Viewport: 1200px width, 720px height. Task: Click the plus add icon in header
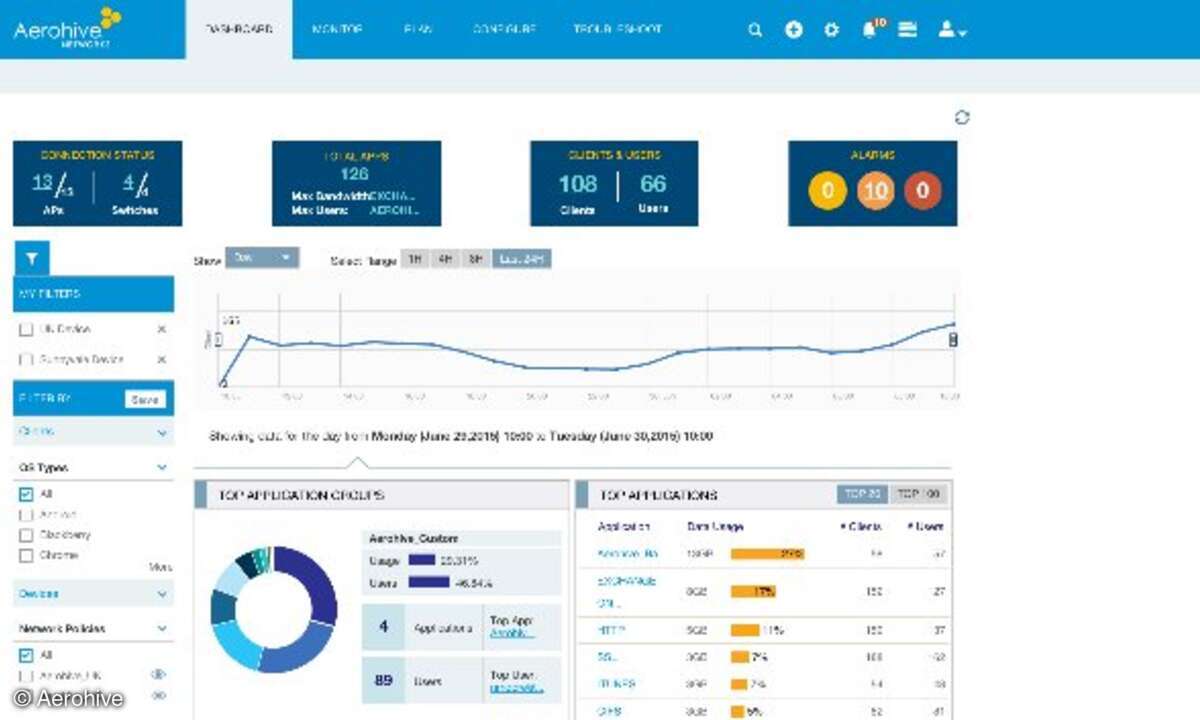coord(793,30)
